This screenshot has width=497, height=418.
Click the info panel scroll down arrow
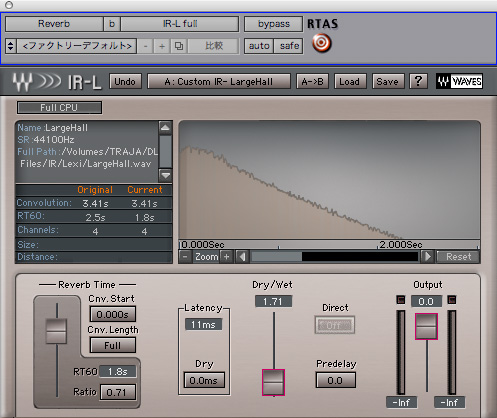165,175
